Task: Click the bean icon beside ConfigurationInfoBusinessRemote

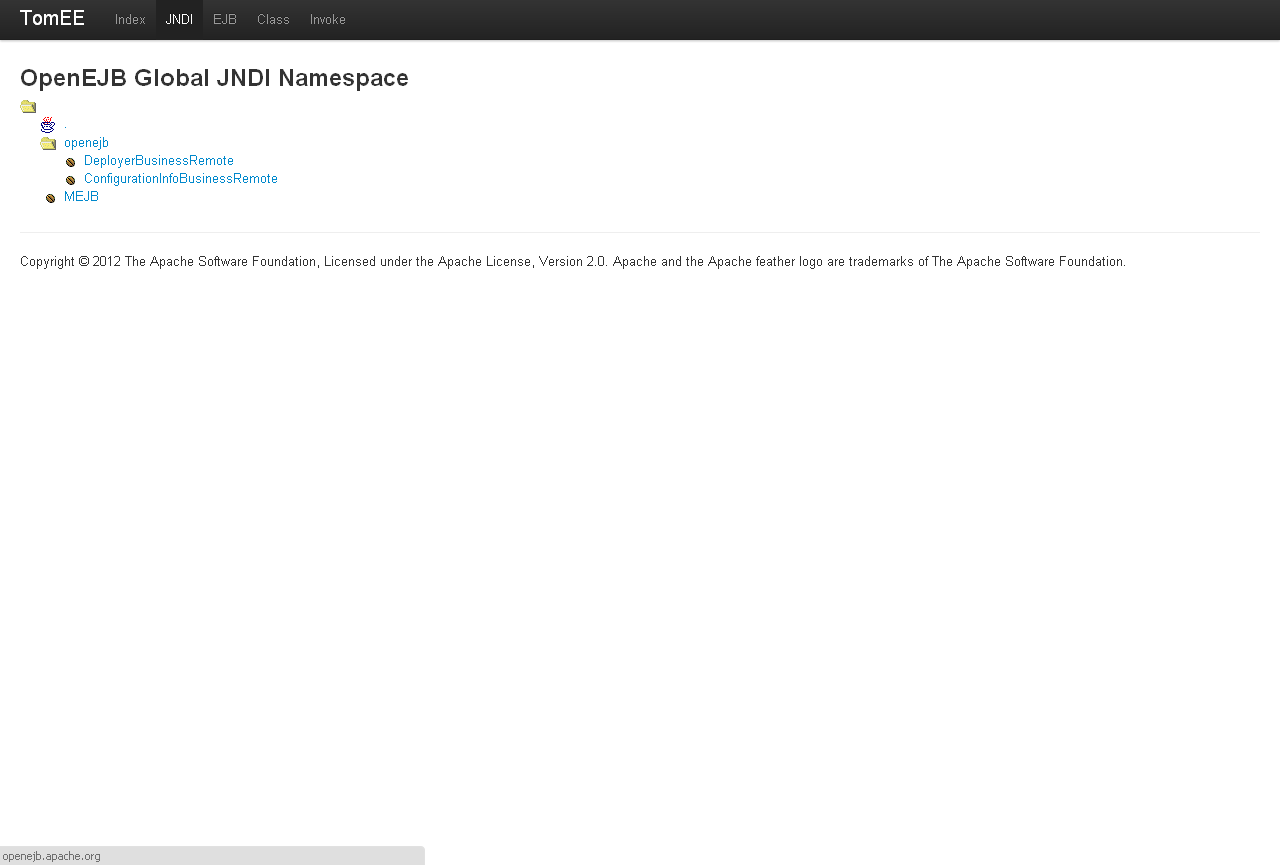Action: point(70,180)
